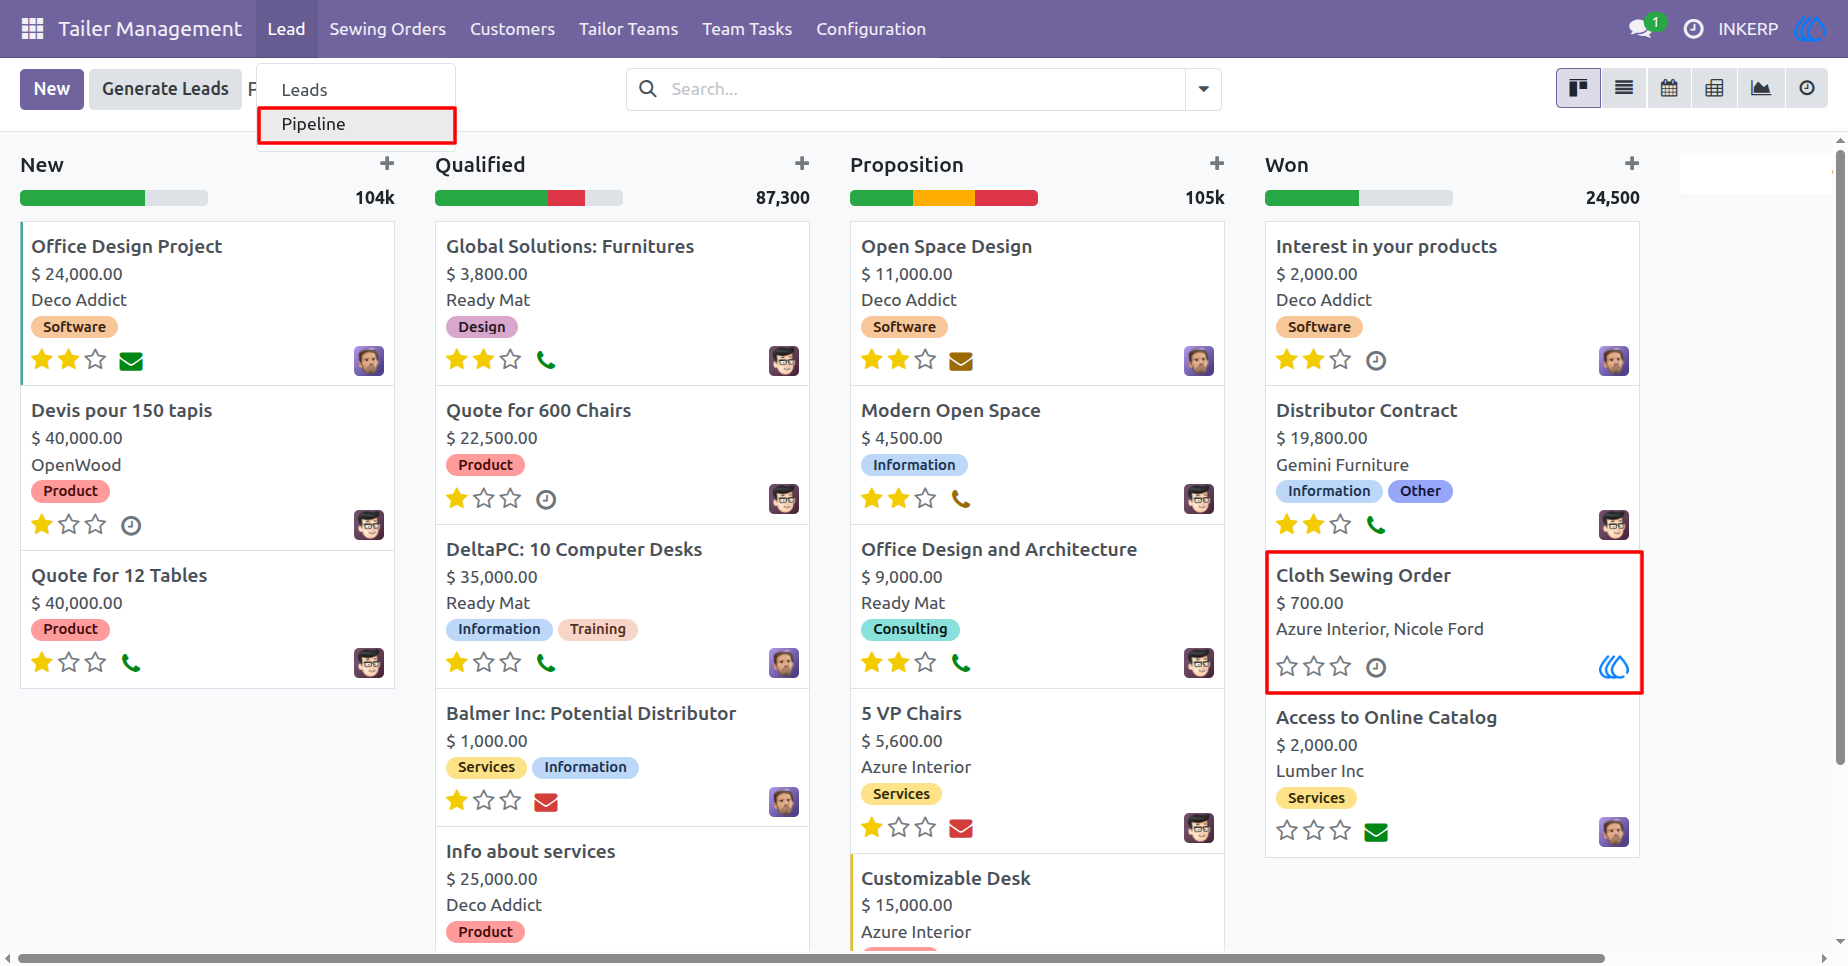Click the red email icon on Balmer Inc card
The width and height of the screenshot is (1848, 966).
(546, 802)
